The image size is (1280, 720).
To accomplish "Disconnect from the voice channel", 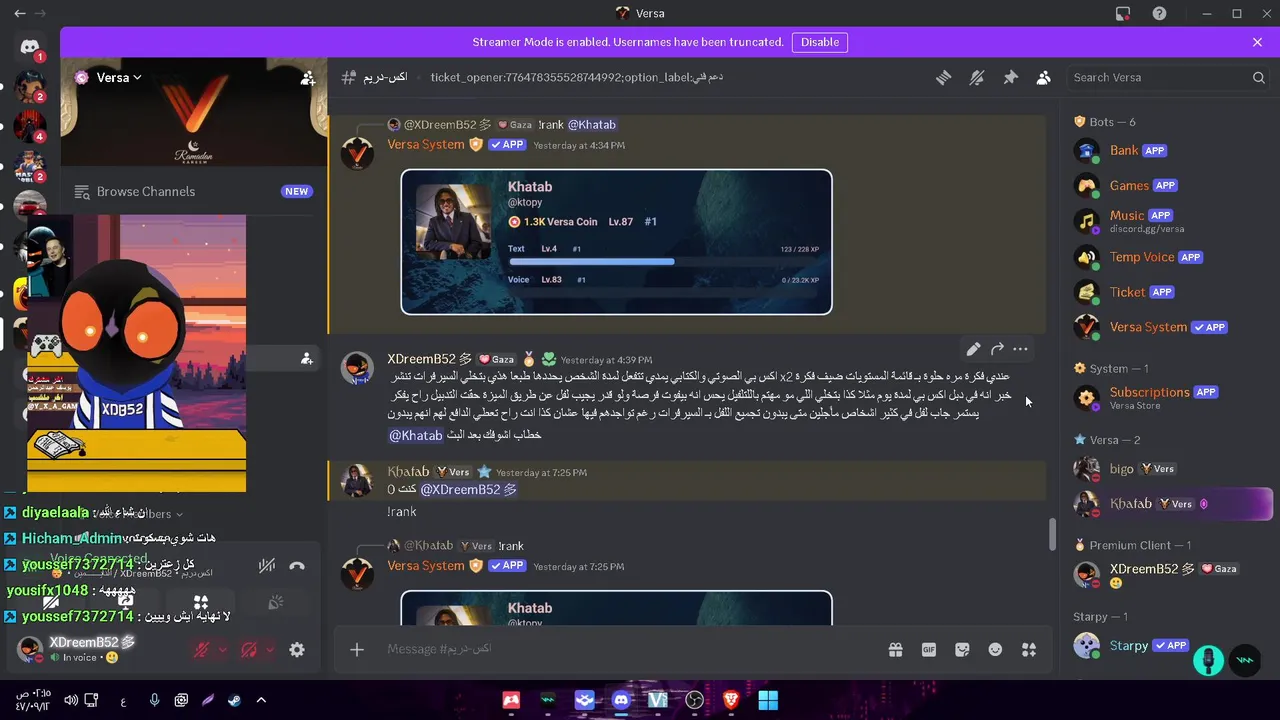I will pos(297,565).
